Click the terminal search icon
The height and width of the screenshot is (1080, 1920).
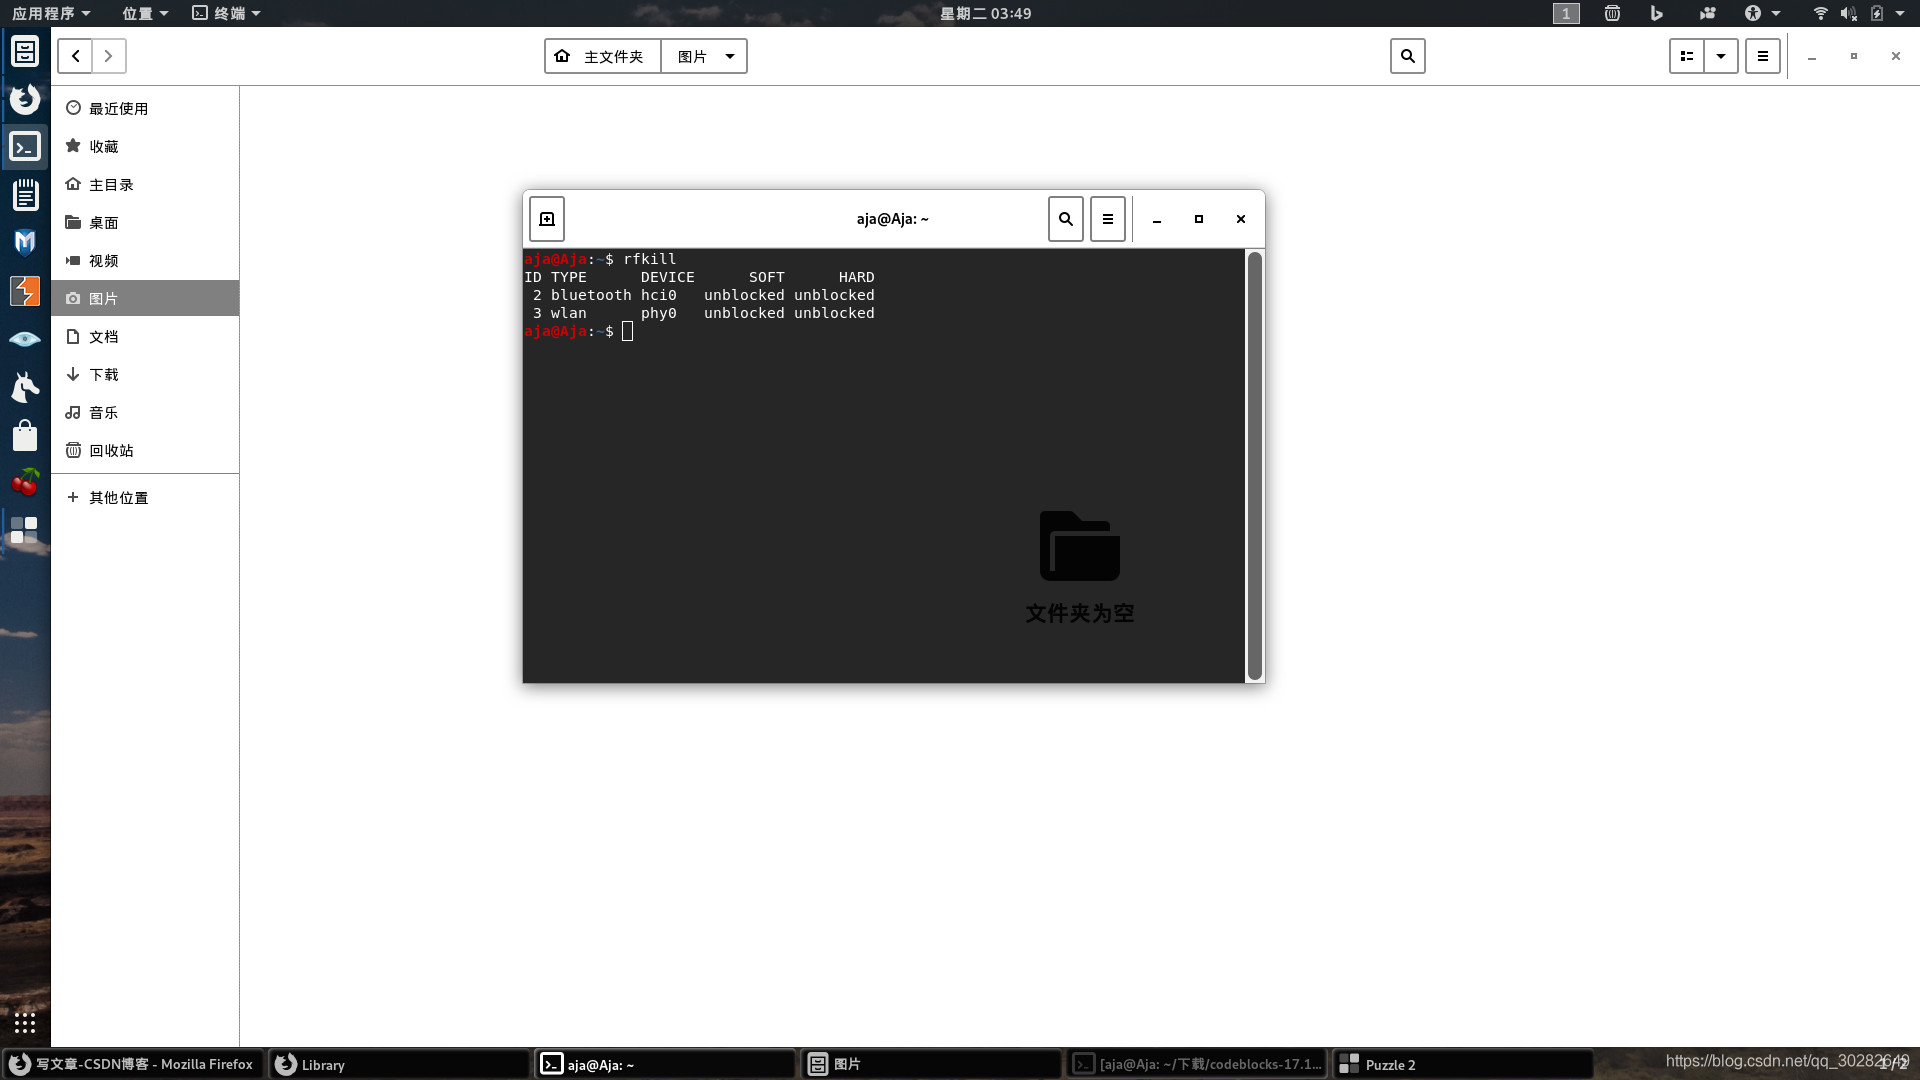(x=1066, y=219)
